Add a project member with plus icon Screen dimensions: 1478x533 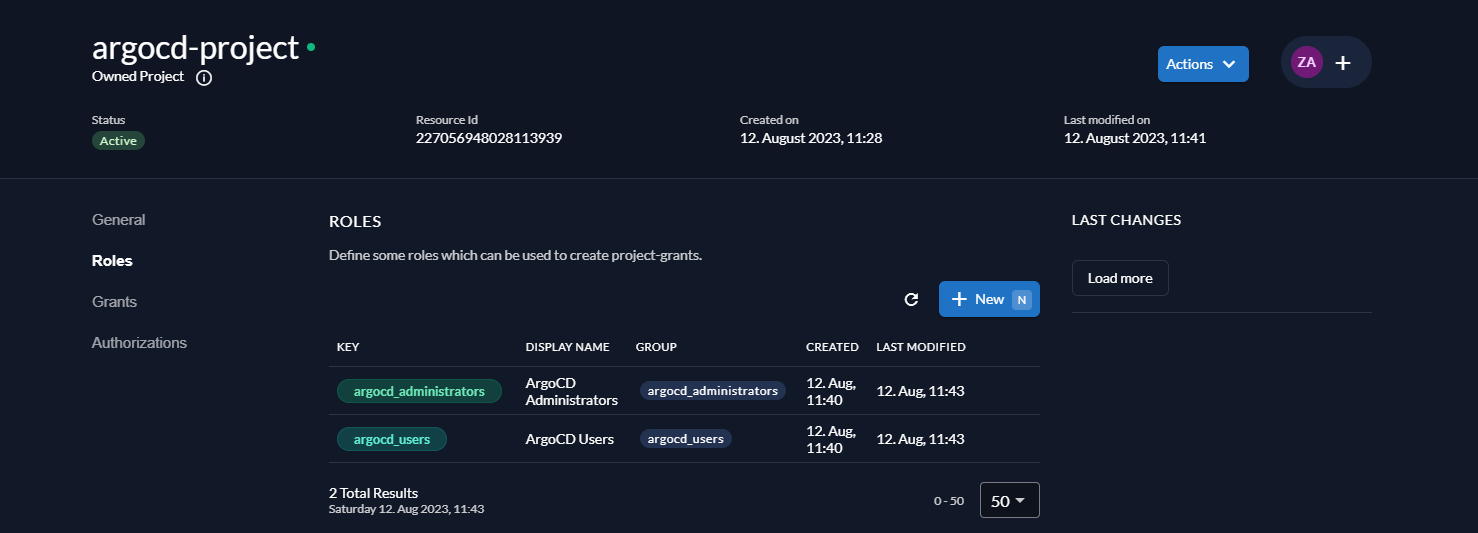1343,63
